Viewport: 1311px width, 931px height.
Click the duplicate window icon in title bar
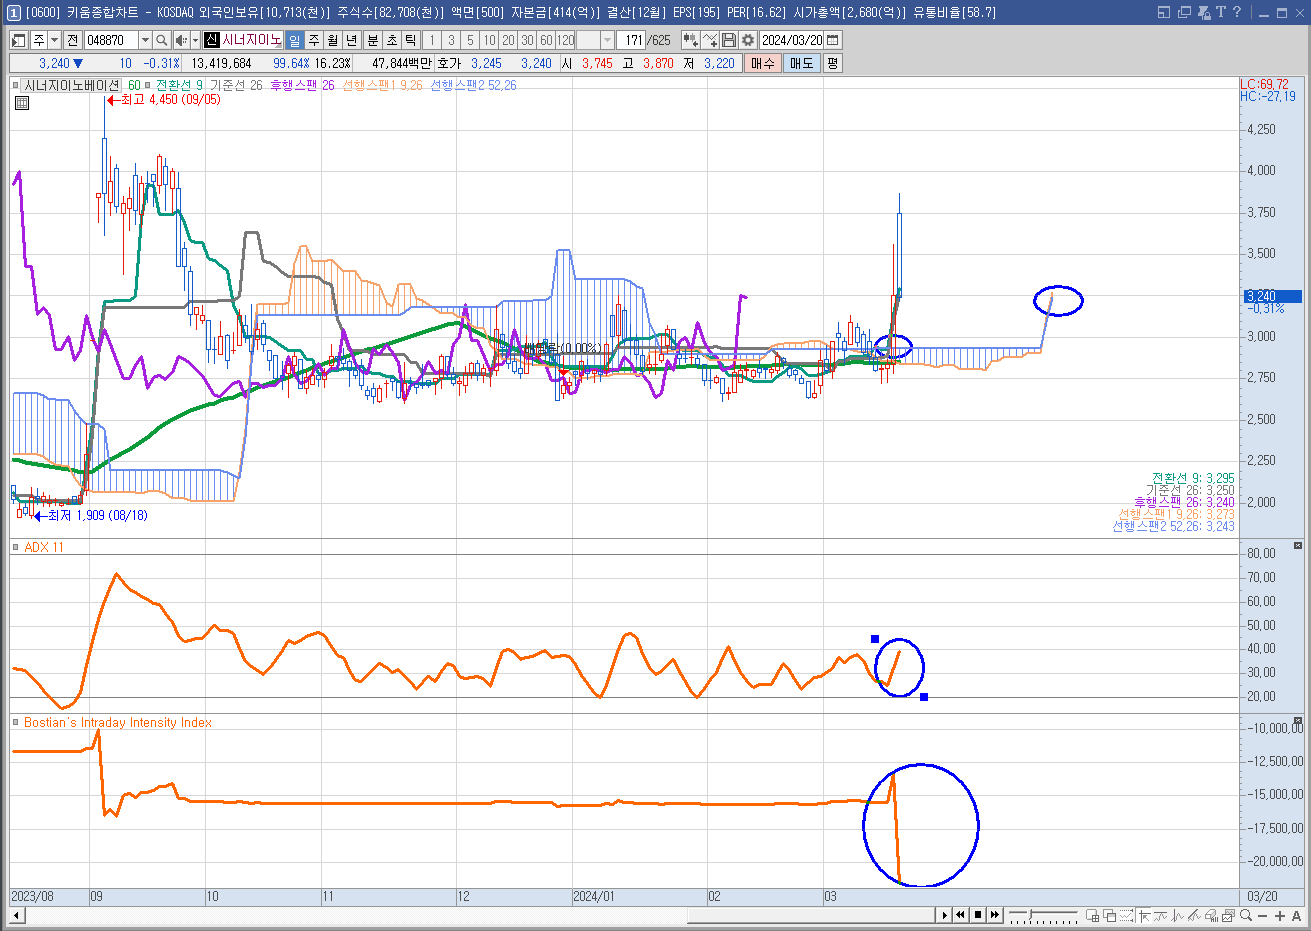click(1184, 12)
